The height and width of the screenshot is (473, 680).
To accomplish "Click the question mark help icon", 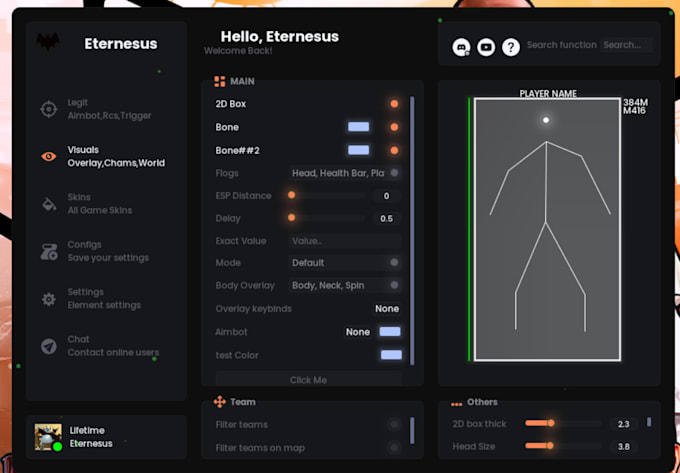I will [x=511, y=47].
